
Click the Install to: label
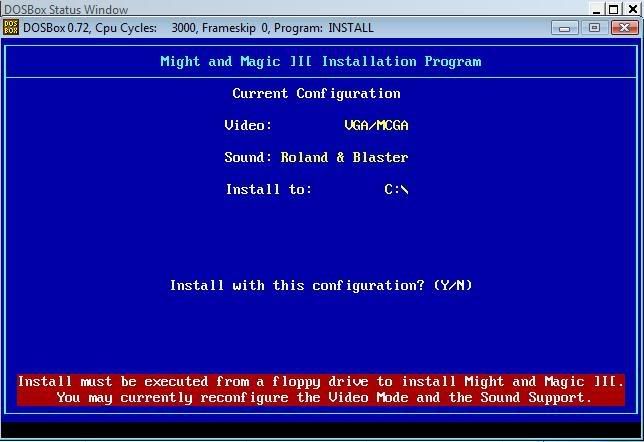(x=269, y=189)
